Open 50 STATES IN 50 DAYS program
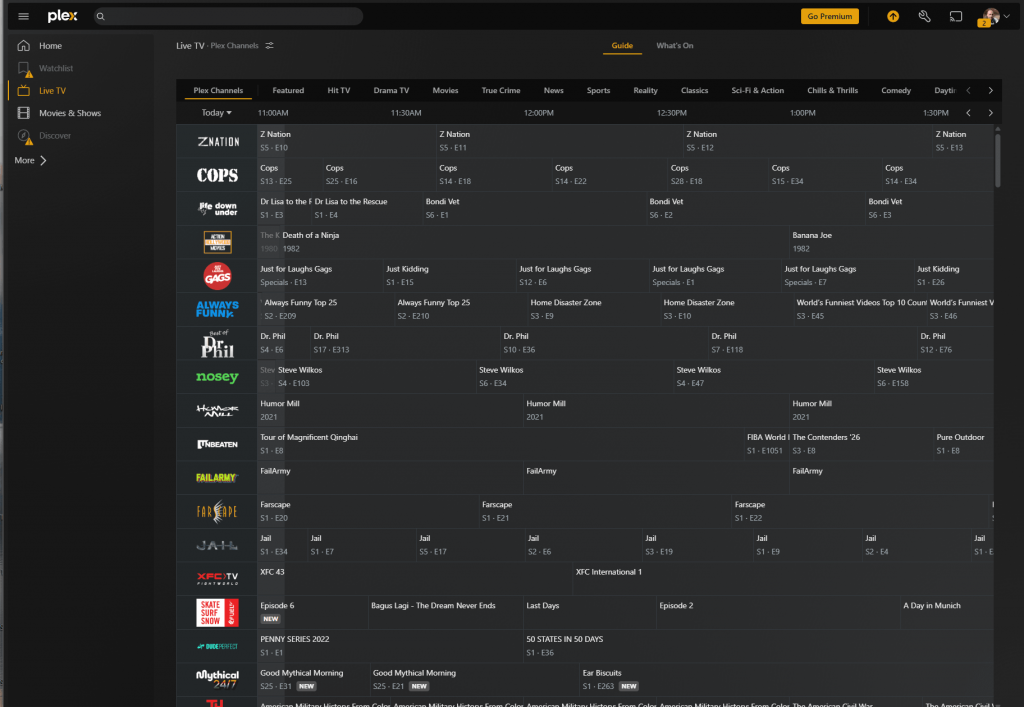 pyautogui.click(x=758, y=646)
